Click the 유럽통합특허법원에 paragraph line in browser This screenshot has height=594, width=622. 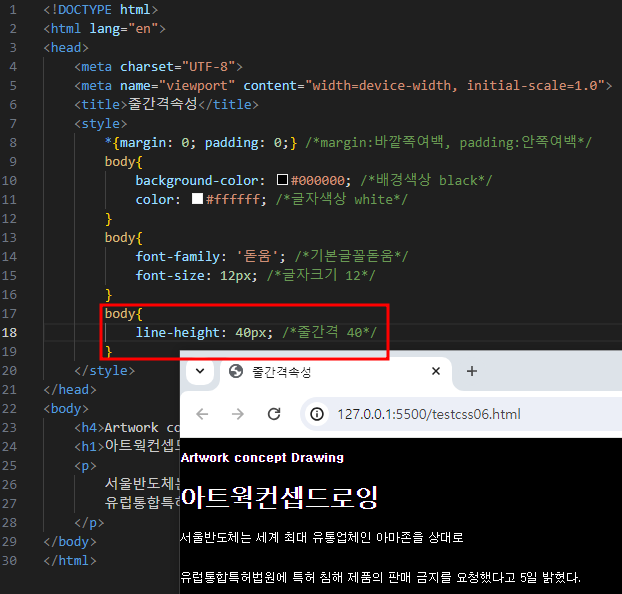pos(380,577)
